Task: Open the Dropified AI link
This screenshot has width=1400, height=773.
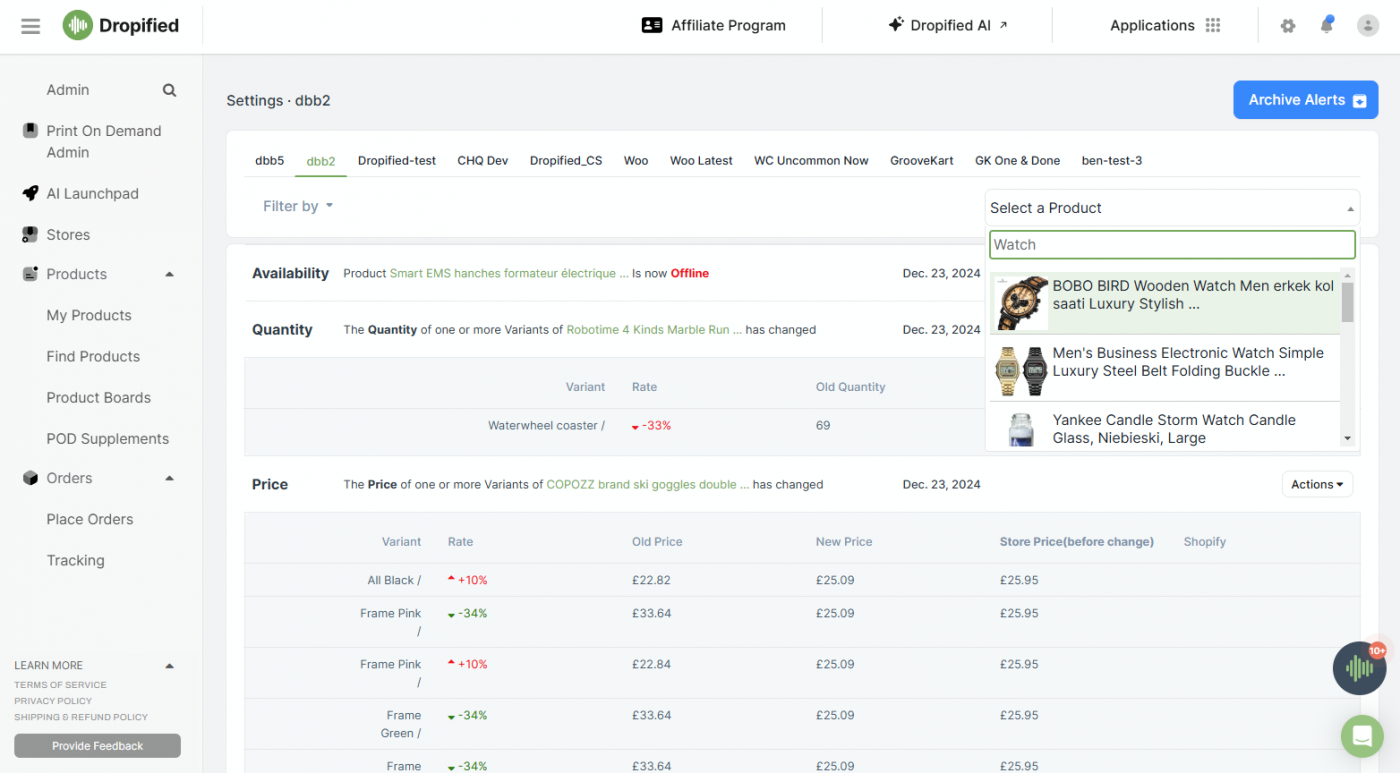Action: coord(949,26)
